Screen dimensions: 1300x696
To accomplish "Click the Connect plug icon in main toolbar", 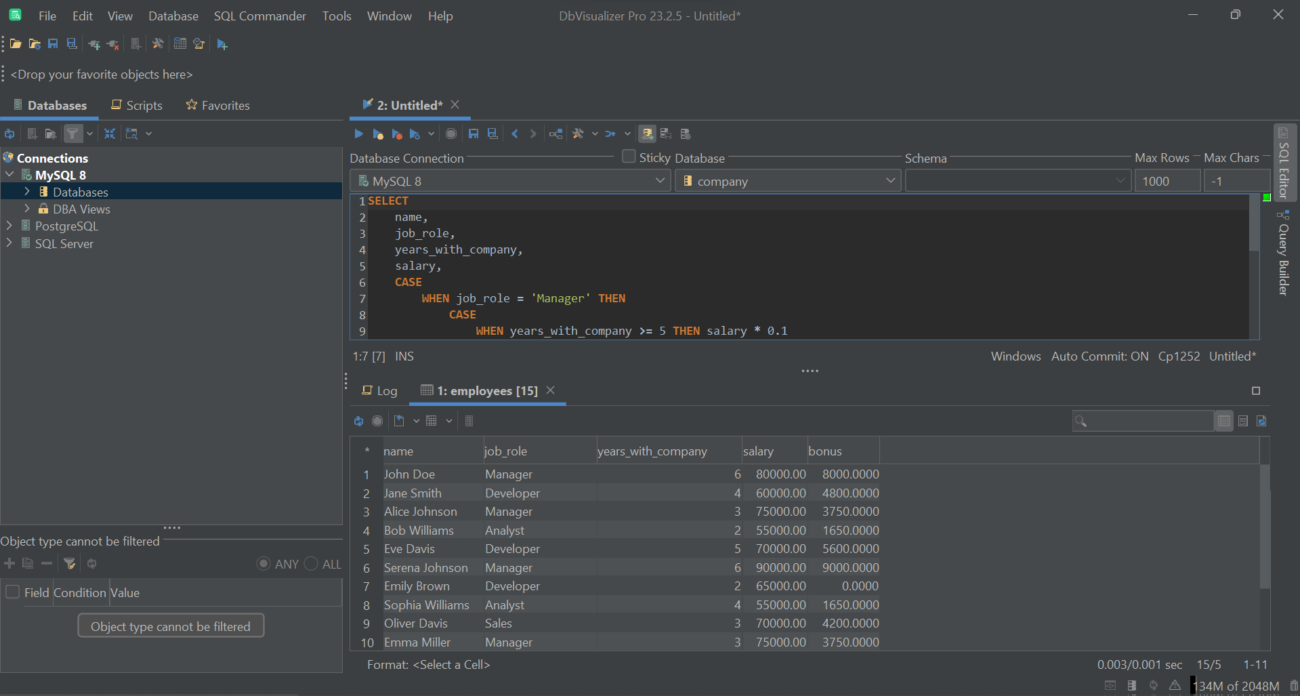I will (x=92, y=43).
